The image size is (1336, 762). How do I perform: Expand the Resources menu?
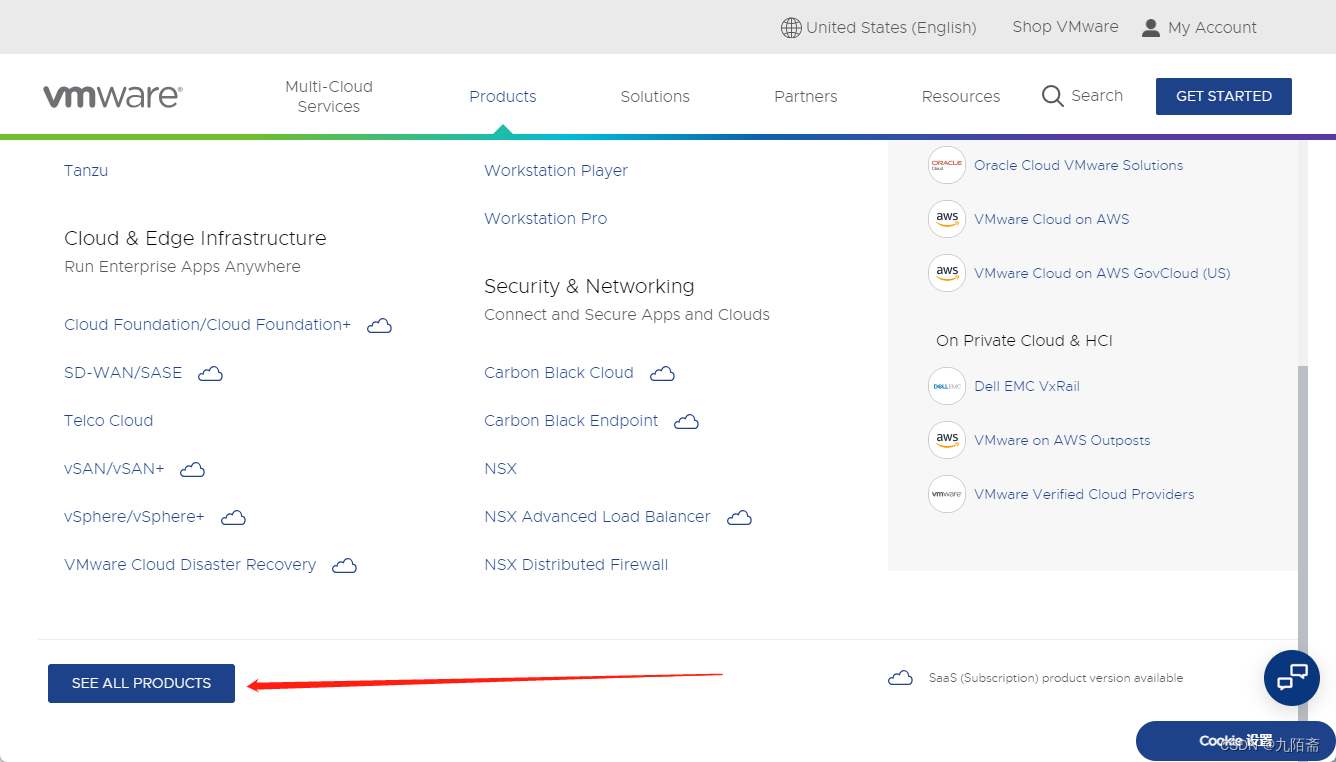pos(961,96)
